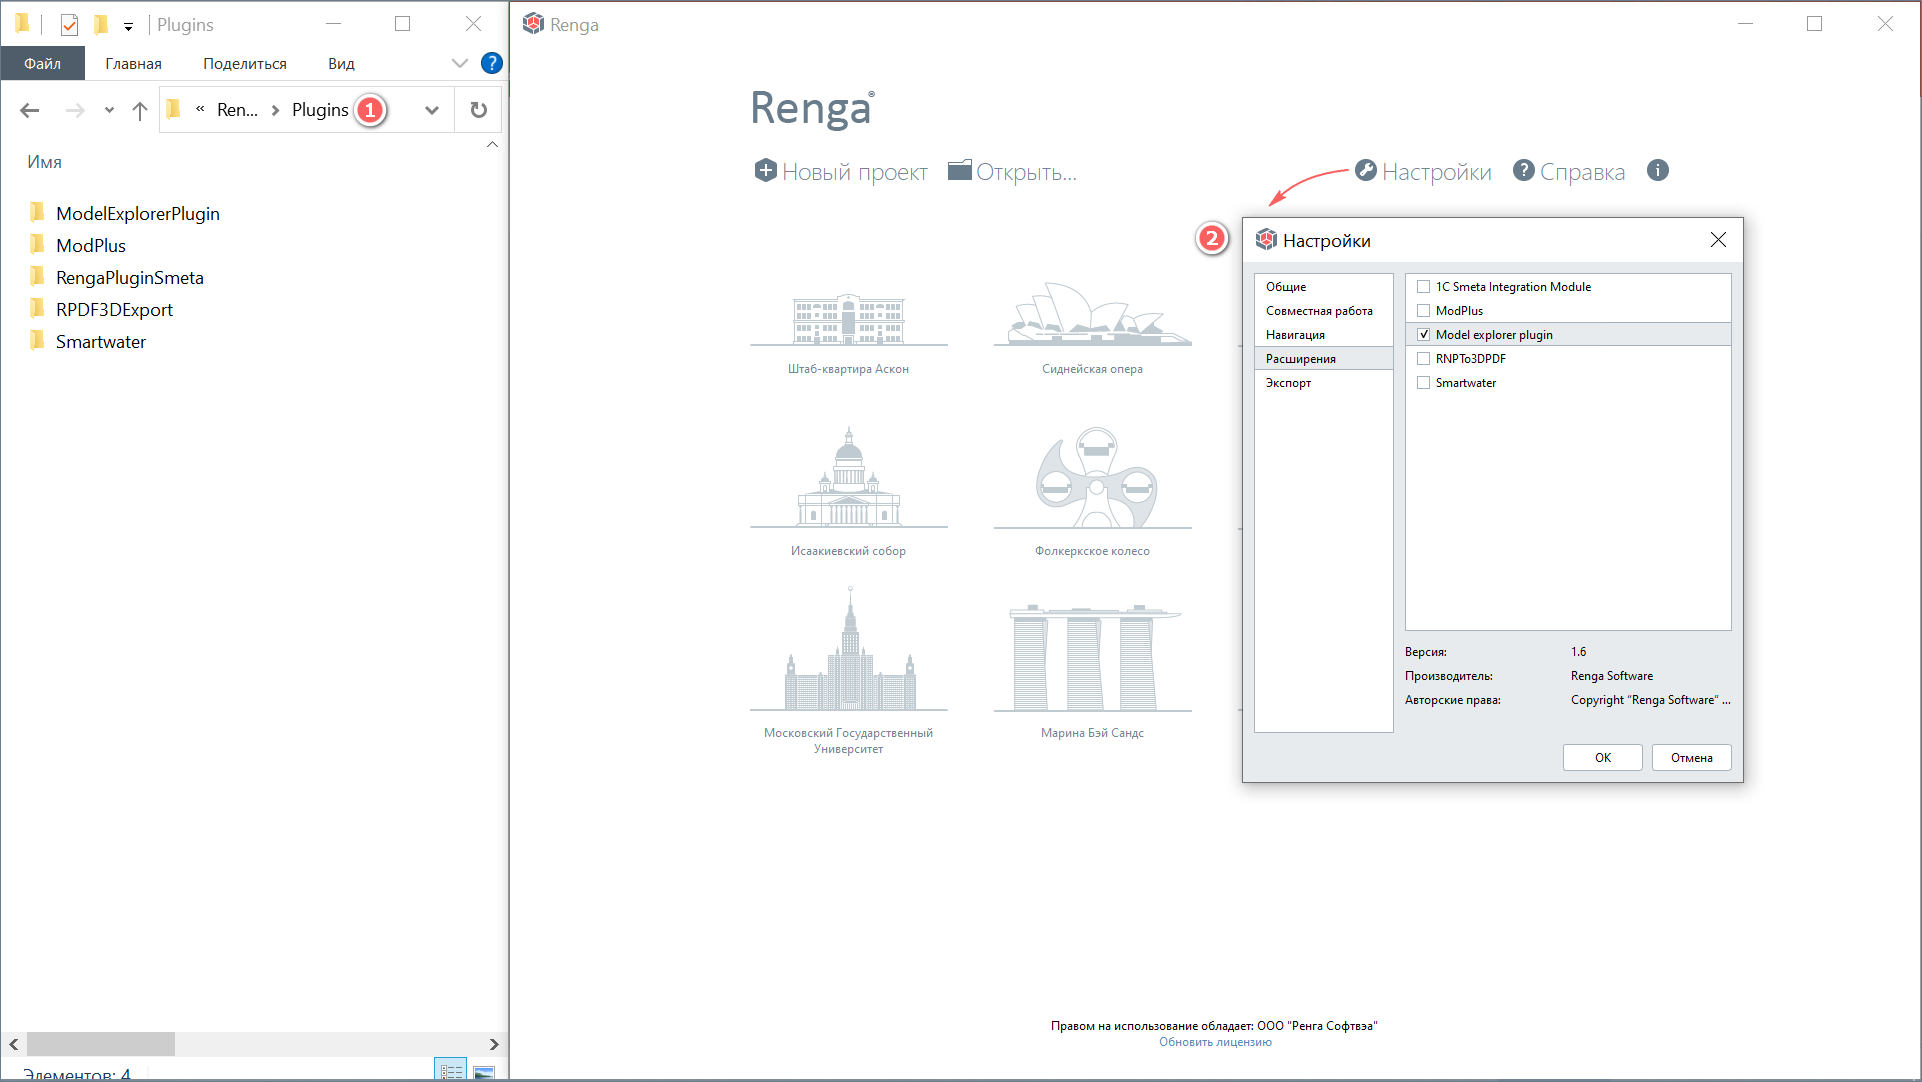Expand the address bar history dropdown

(x=431, y=110)
